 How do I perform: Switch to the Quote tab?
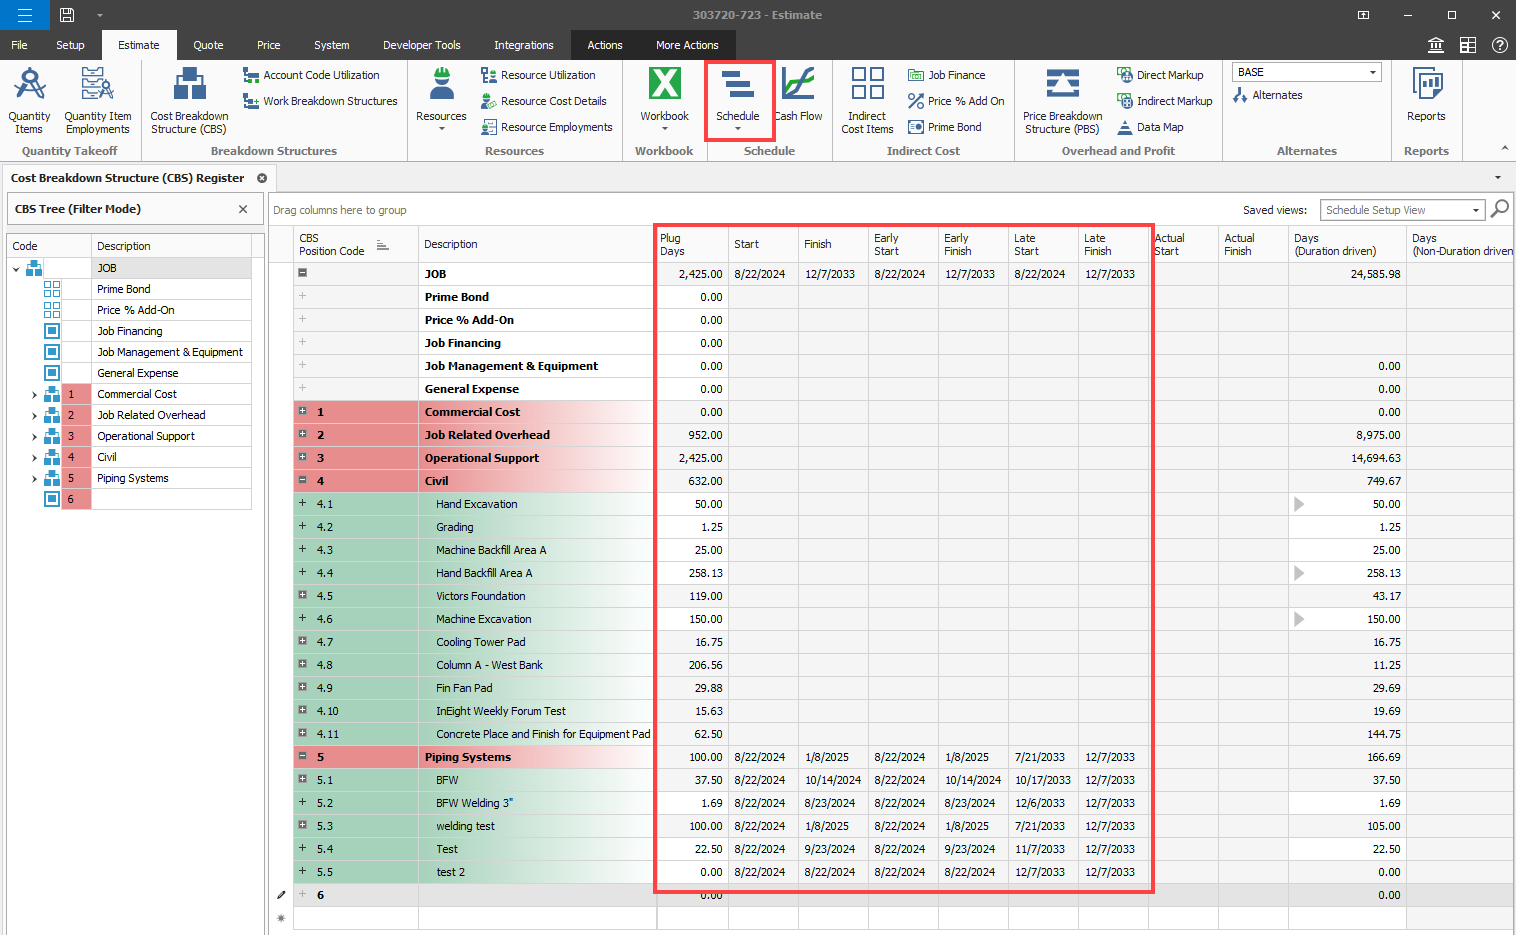[208, 45]
